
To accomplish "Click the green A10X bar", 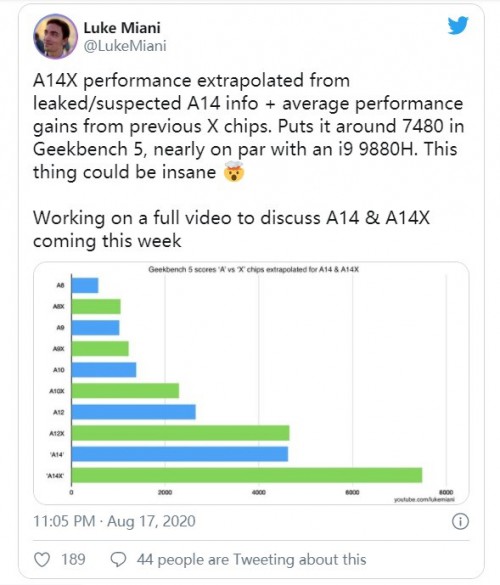I will [x=125, y=391].
